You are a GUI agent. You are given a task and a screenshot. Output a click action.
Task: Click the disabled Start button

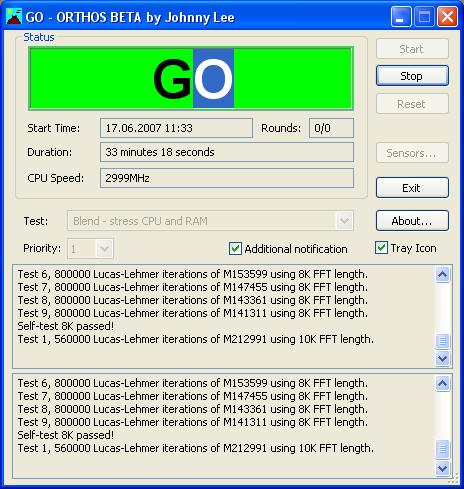point(412,49)
